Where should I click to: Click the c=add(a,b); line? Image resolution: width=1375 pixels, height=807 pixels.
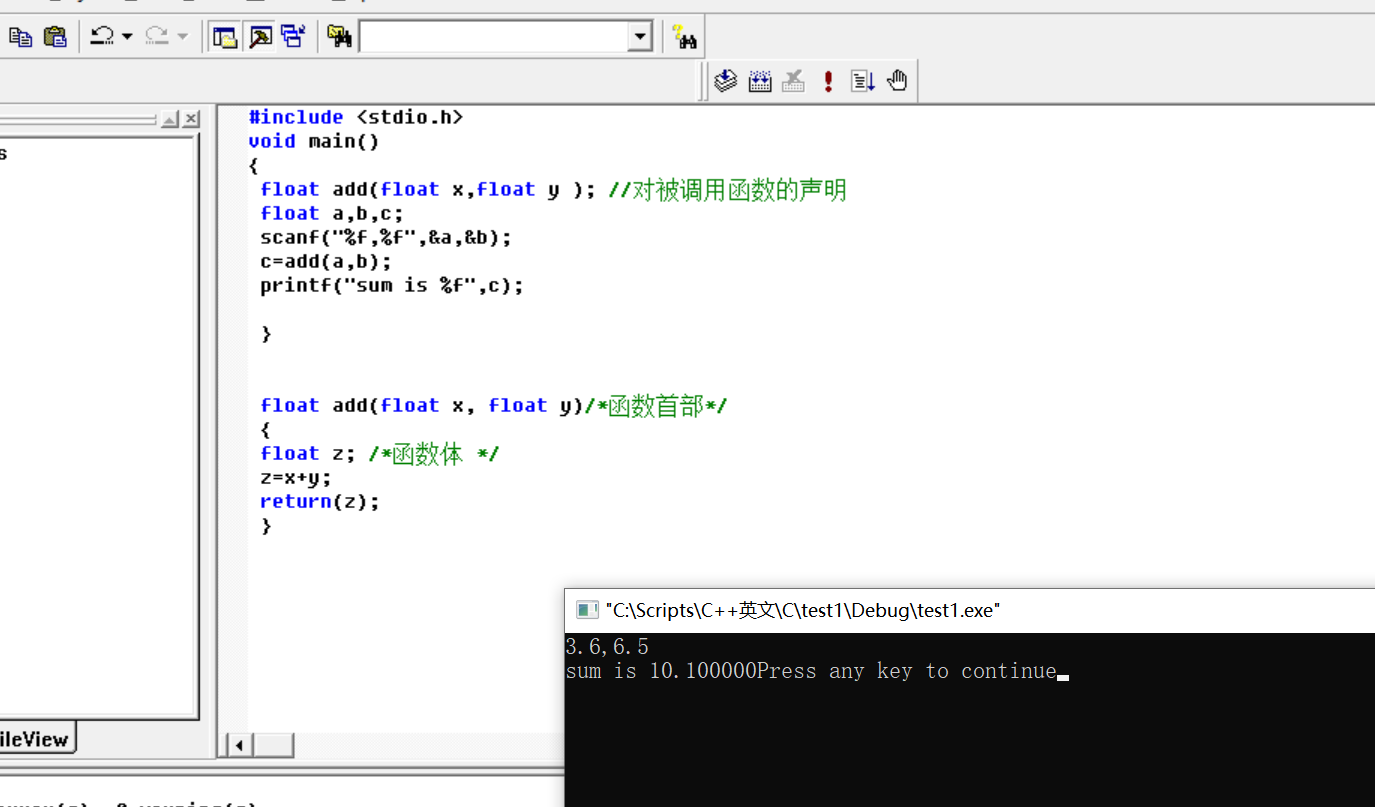pyautogui.click(x=326, y=261)
